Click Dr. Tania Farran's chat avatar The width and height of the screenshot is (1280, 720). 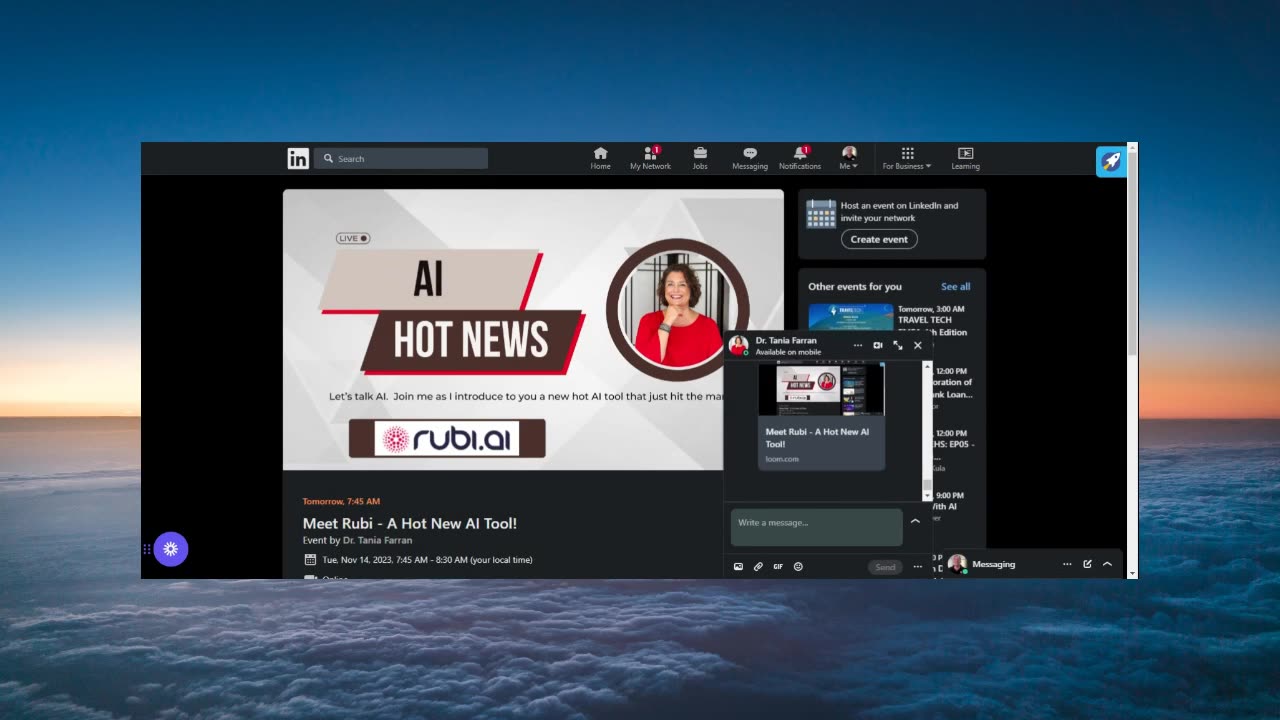tap(739, 345)
